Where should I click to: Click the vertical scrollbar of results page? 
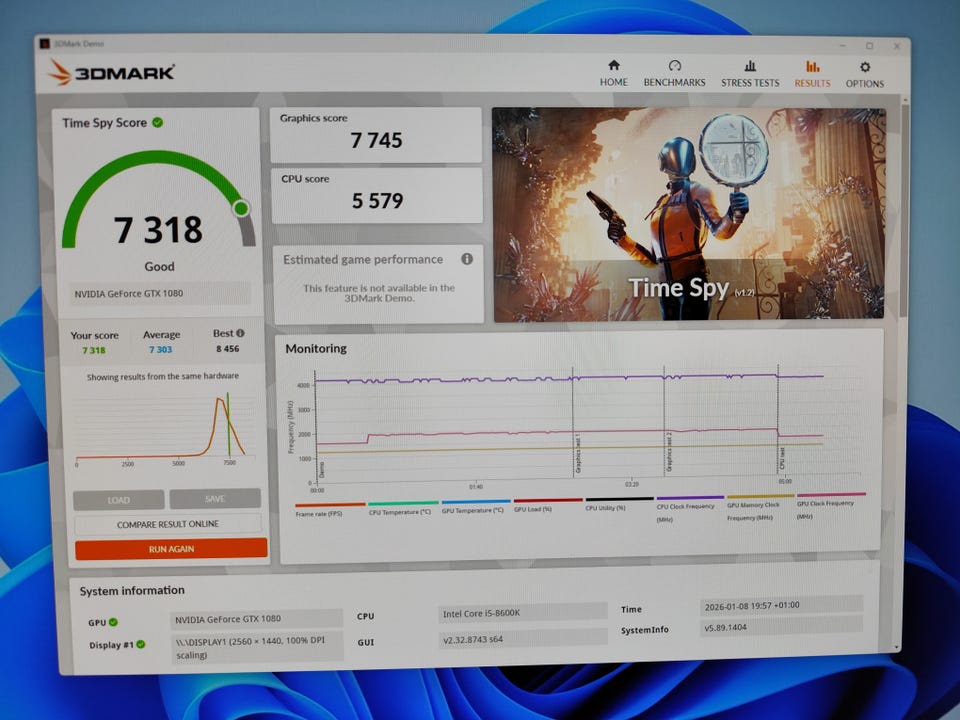(x=904, y=210)
